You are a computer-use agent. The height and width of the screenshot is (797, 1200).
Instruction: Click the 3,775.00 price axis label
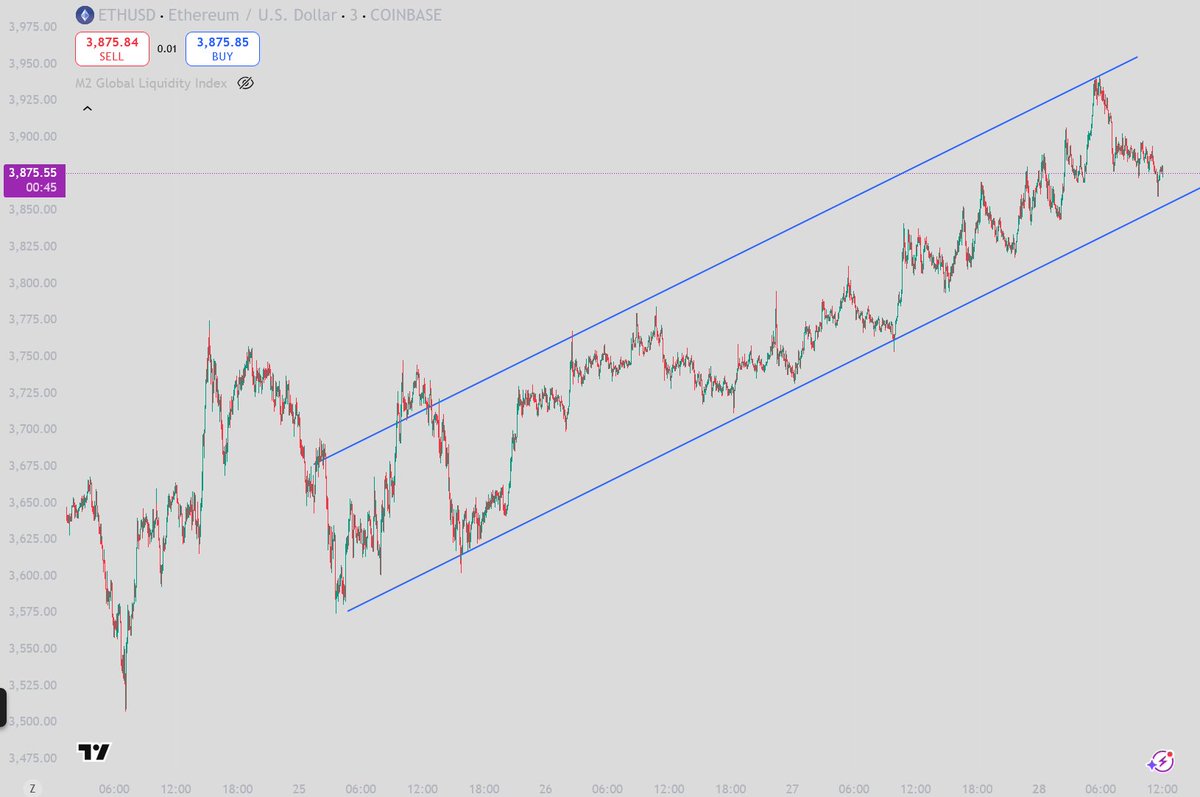[32, 319]
